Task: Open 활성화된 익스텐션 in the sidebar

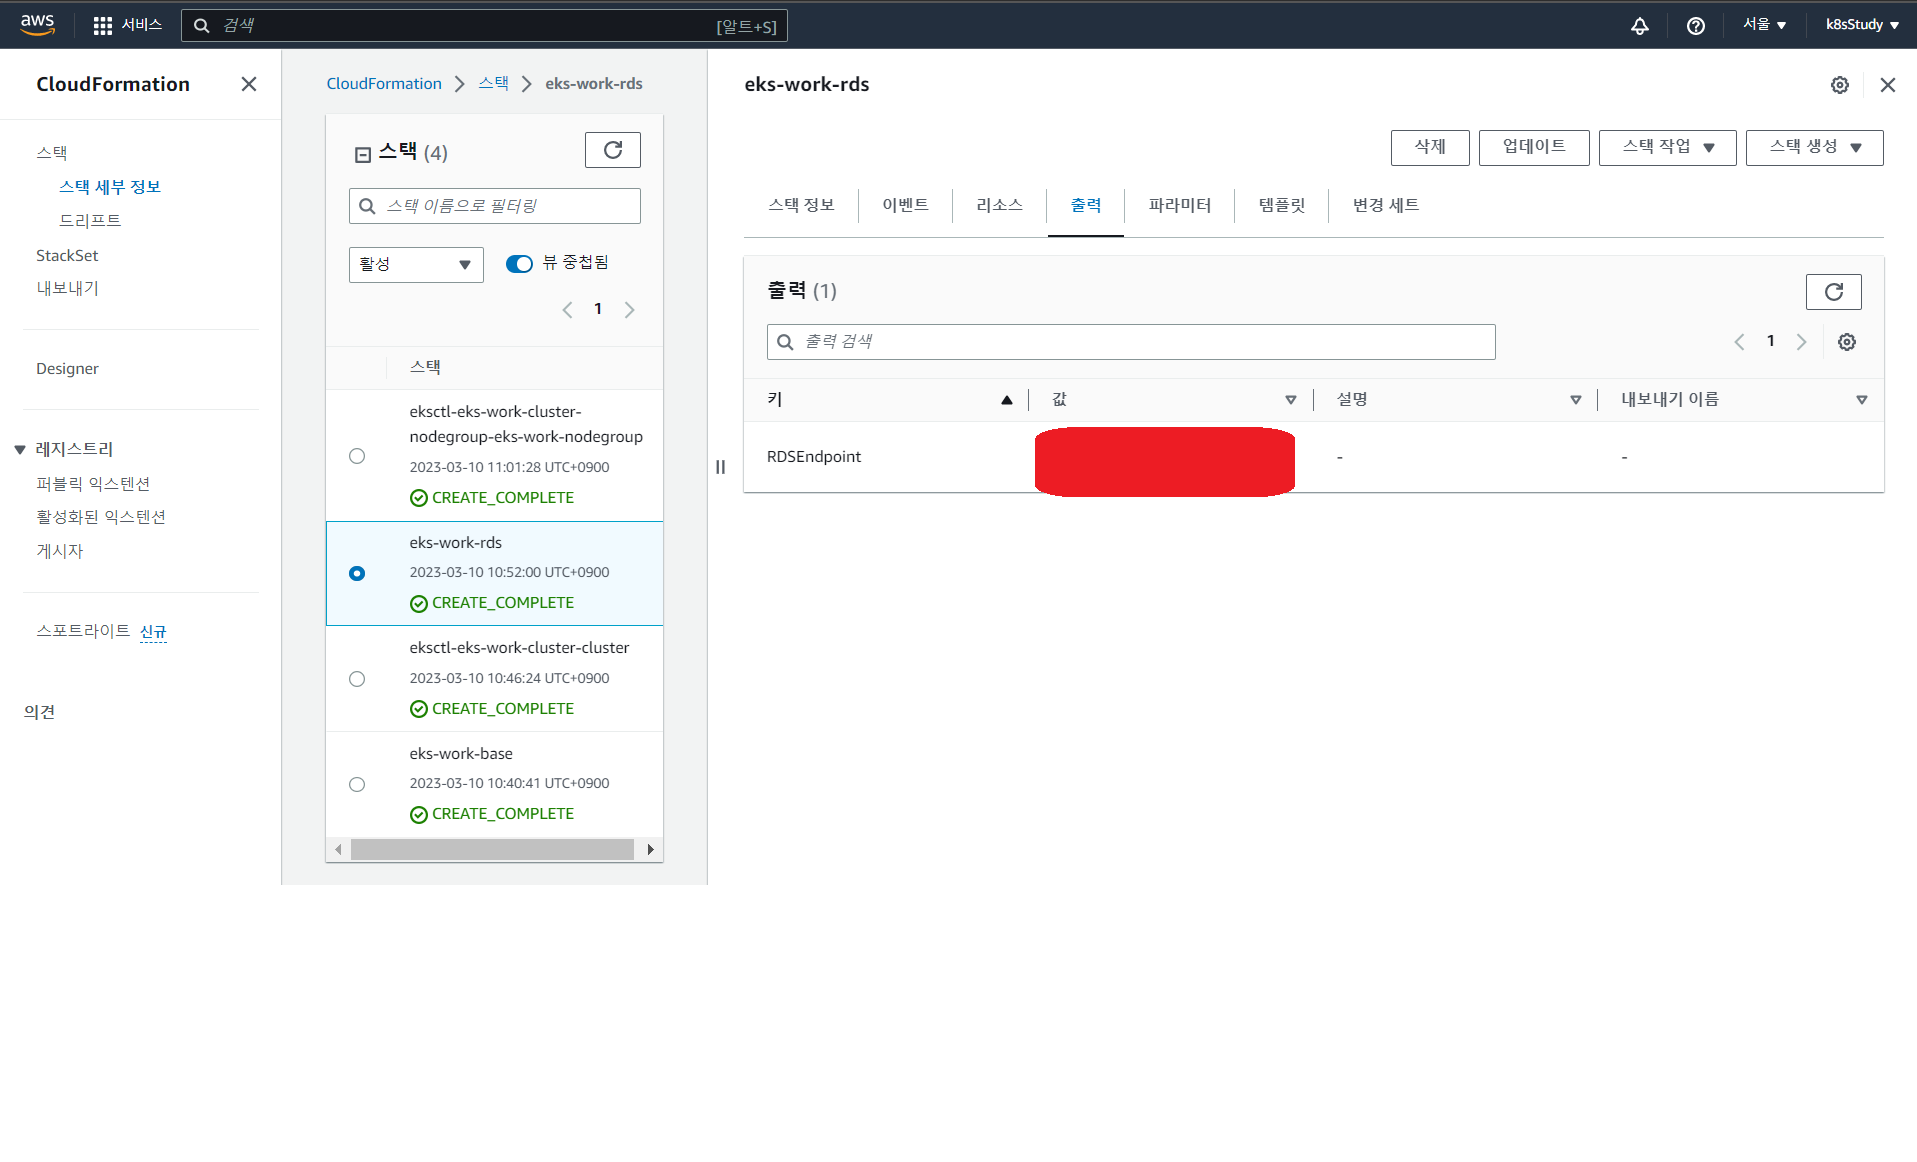Action: tap(101, 517)
